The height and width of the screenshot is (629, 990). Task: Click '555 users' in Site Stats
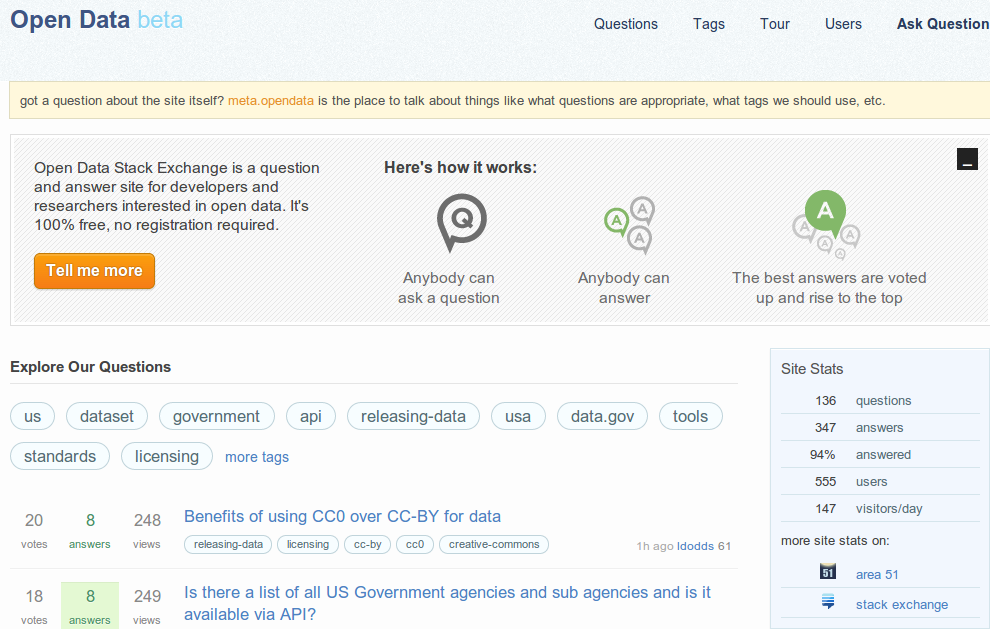(880, 481)
